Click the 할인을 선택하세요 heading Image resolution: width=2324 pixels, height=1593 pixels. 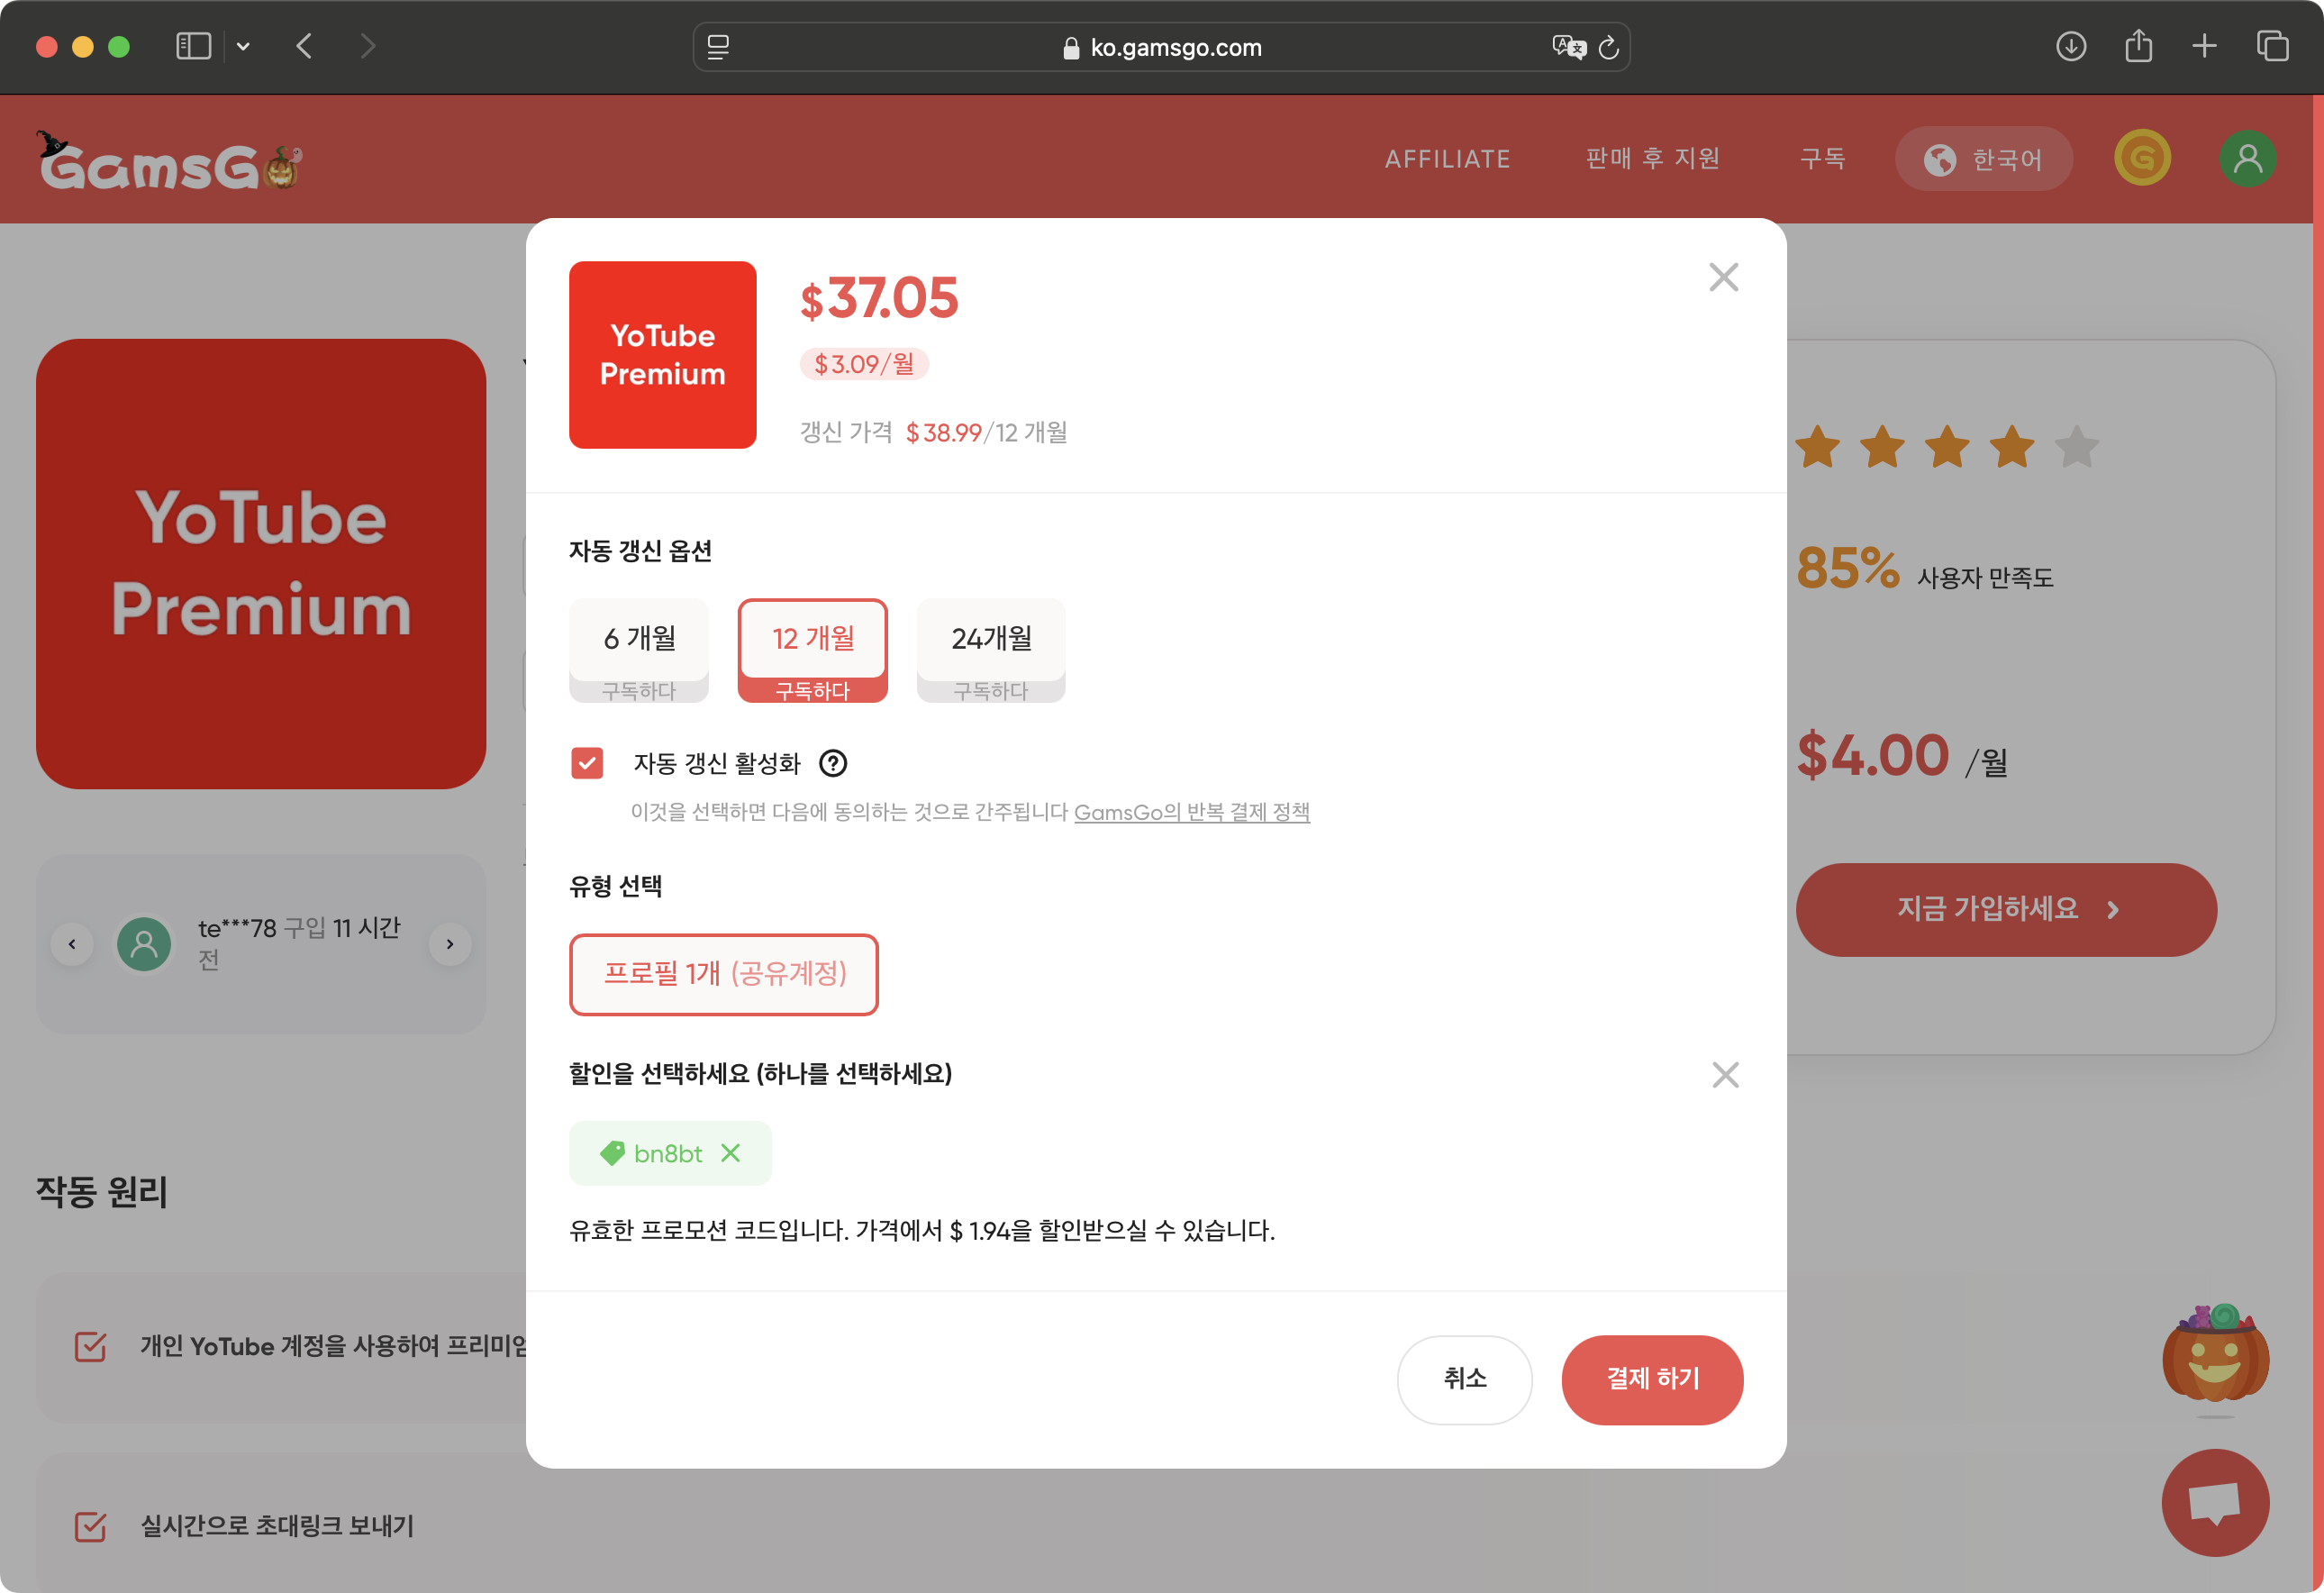tap(760, 1074)
